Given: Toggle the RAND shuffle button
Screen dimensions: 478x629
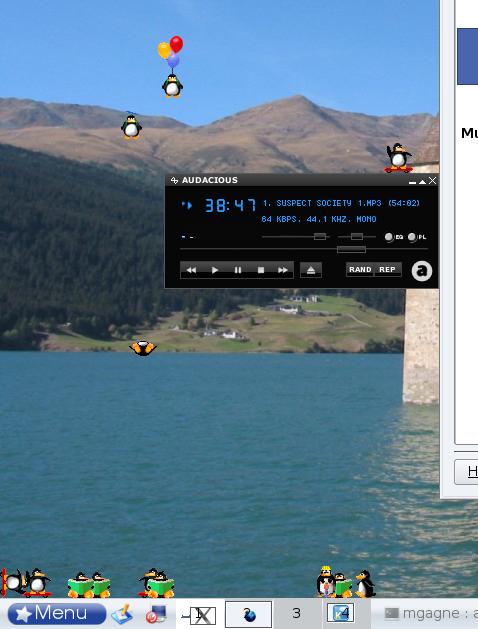Looking at the screenshot, I should click(x=360, y=270).
